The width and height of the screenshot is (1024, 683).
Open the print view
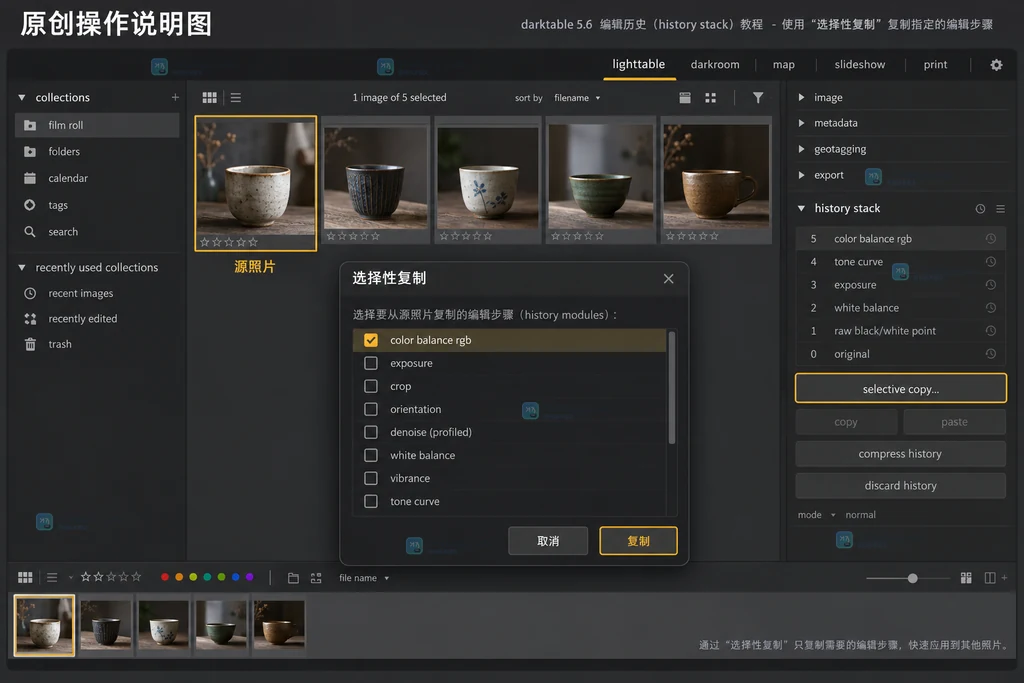[935, 65]
